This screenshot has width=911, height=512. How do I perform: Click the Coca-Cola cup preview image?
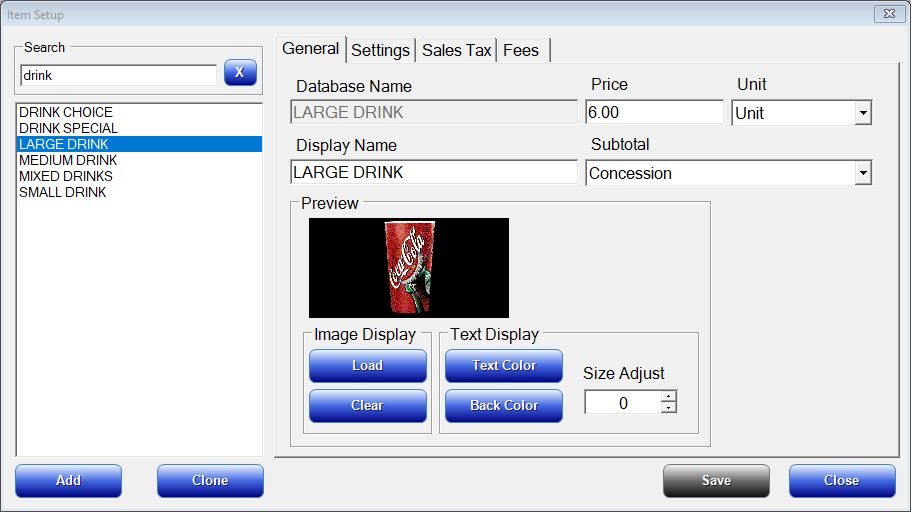point(409,268)
